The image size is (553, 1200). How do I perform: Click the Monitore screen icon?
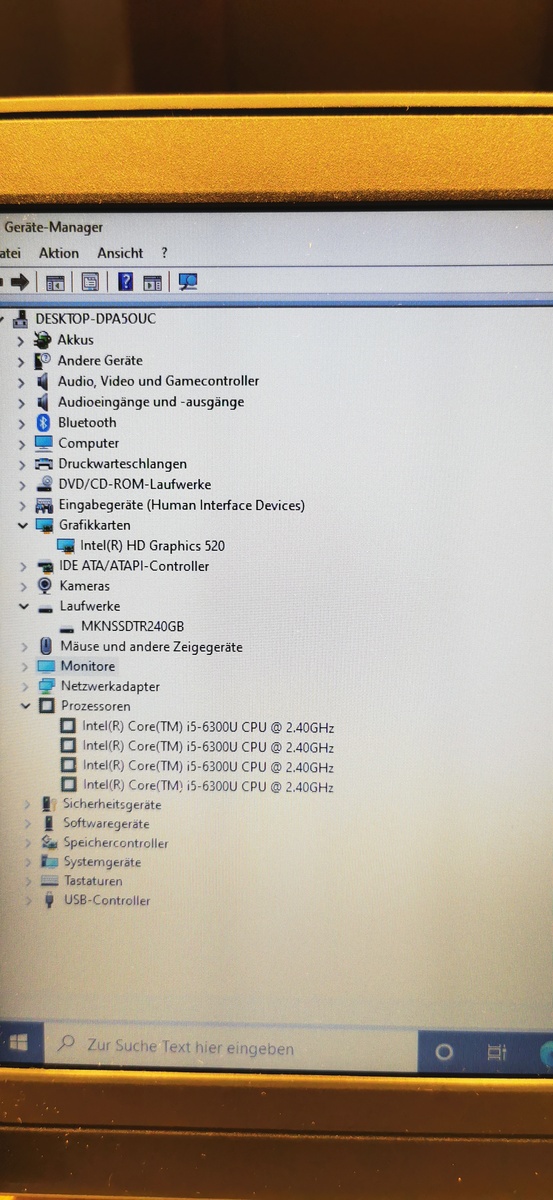tap(46, 666)
